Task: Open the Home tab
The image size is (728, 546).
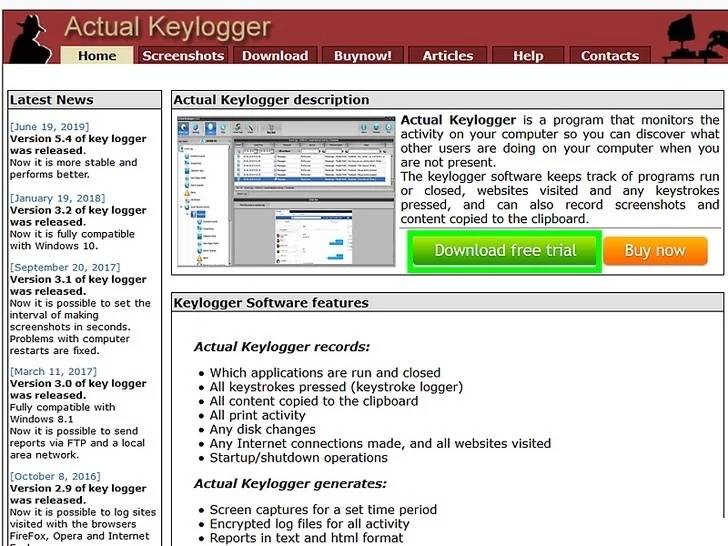Action: click(x=97, y=55)
